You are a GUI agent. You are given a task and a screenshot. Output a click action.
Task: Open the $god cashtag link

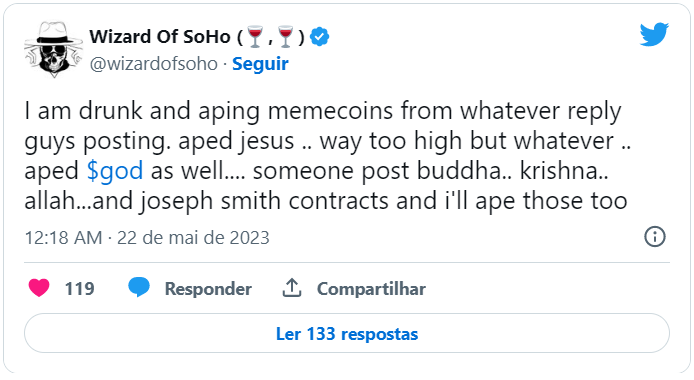(x=115, y=171)
